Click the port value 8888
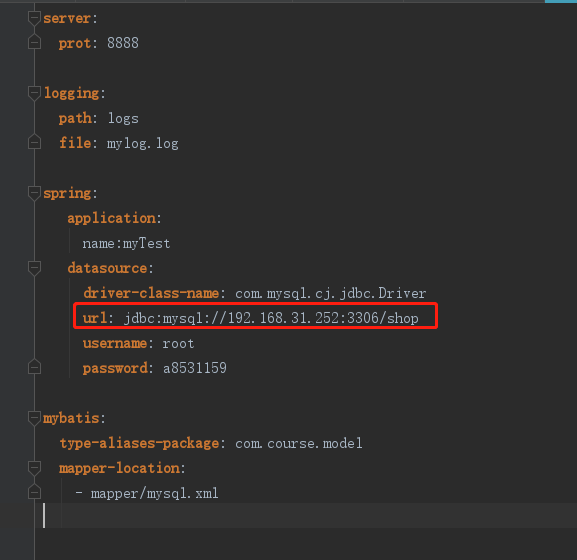 click(x=123, y=43)
